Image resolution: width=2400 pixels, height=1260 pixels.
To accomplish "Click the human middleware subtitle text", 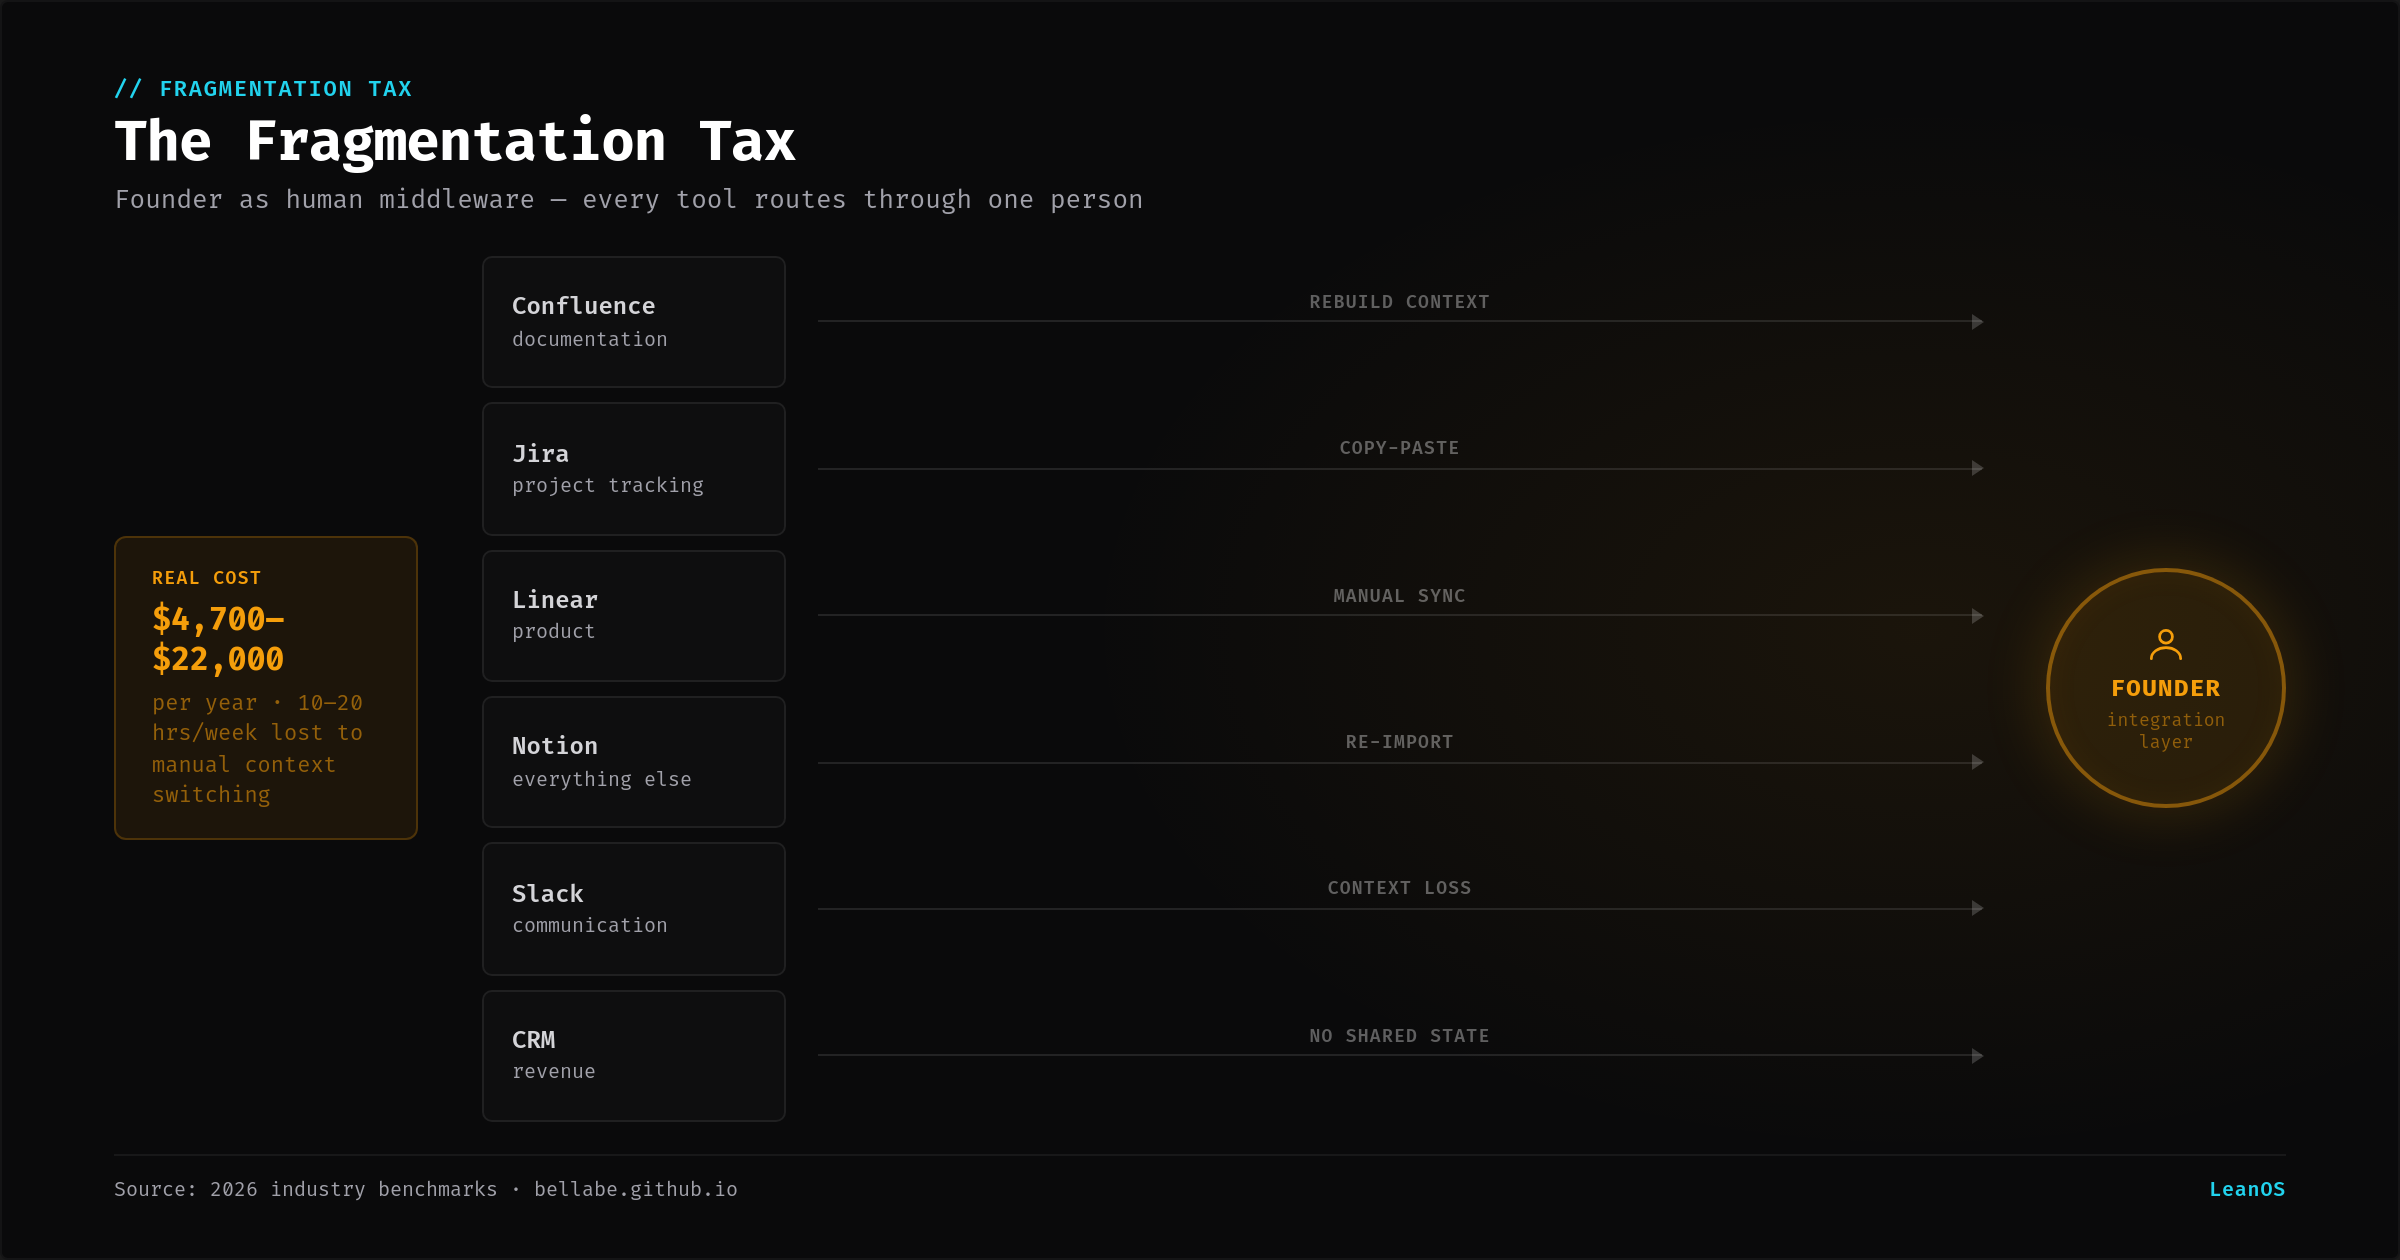I will [628, 199].
